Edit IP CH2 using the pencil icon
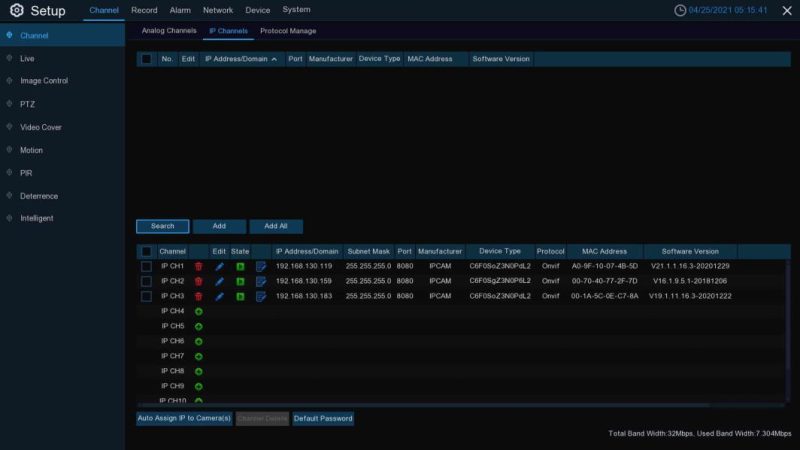Screen dimensions: 800x450 [220, 282]
